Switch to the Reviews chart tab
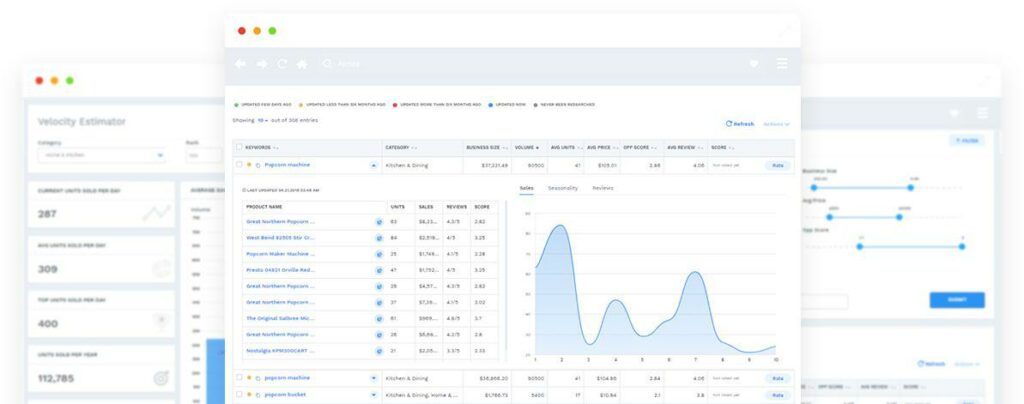Screen dimensions: 1024x404 603,188
